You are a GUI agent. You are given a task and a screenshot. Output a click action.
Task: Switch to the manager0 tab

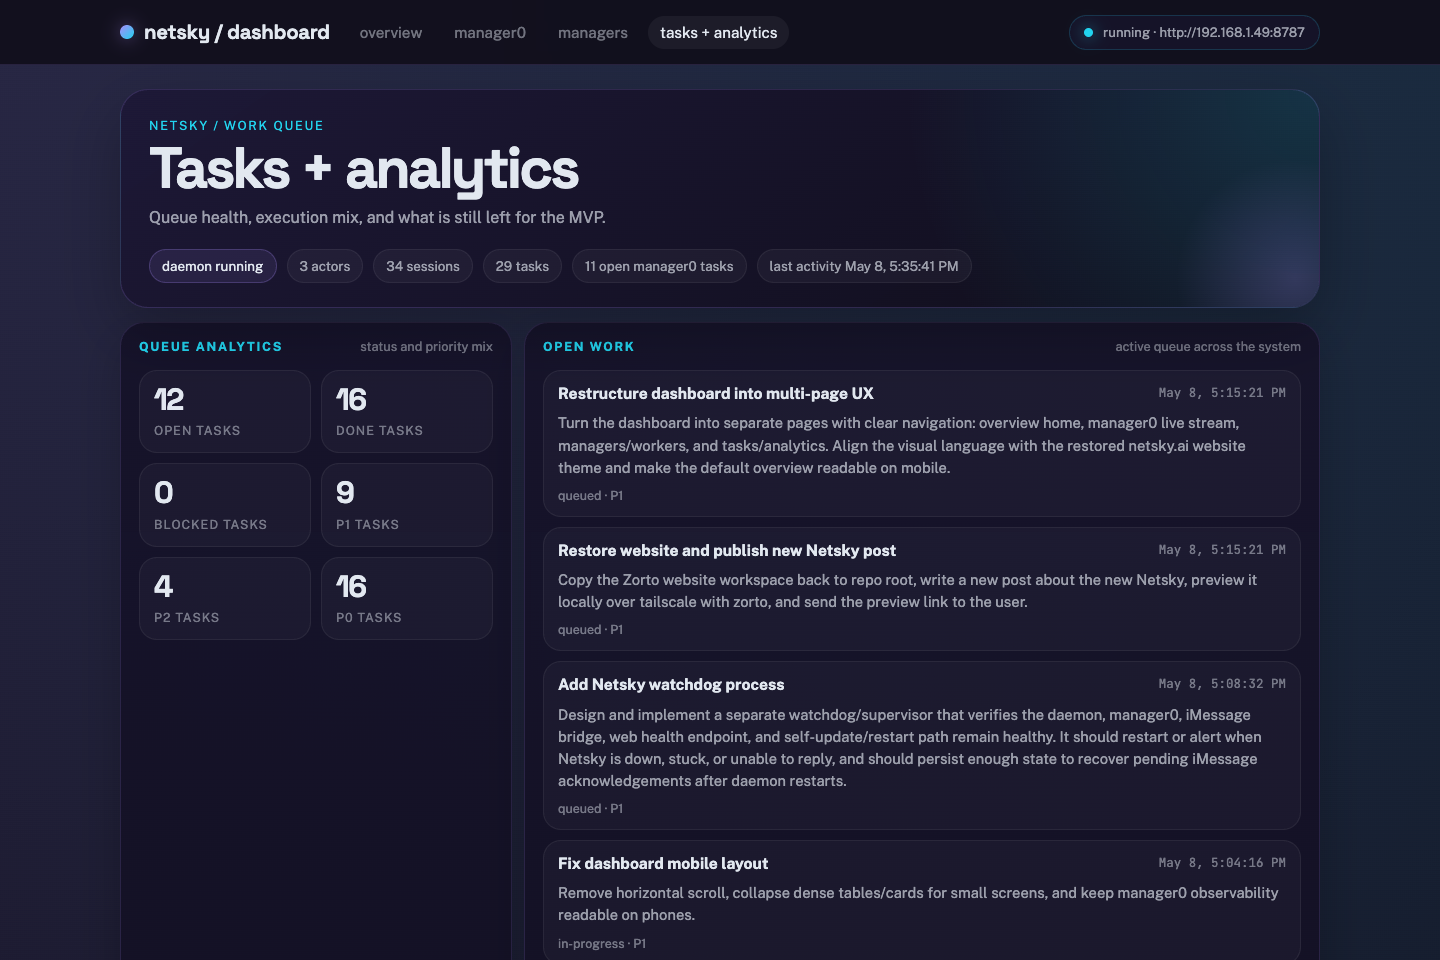[x=490, y=33]
